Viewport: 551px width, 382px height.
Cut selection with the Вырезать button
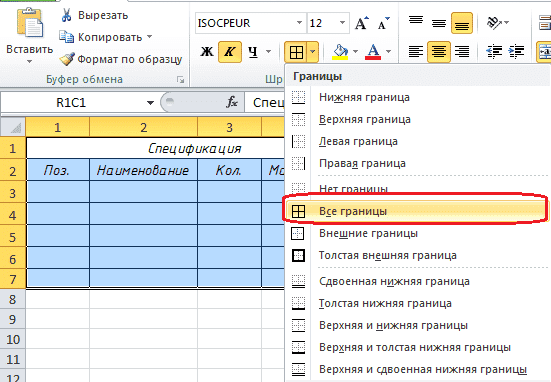point(94,15)
